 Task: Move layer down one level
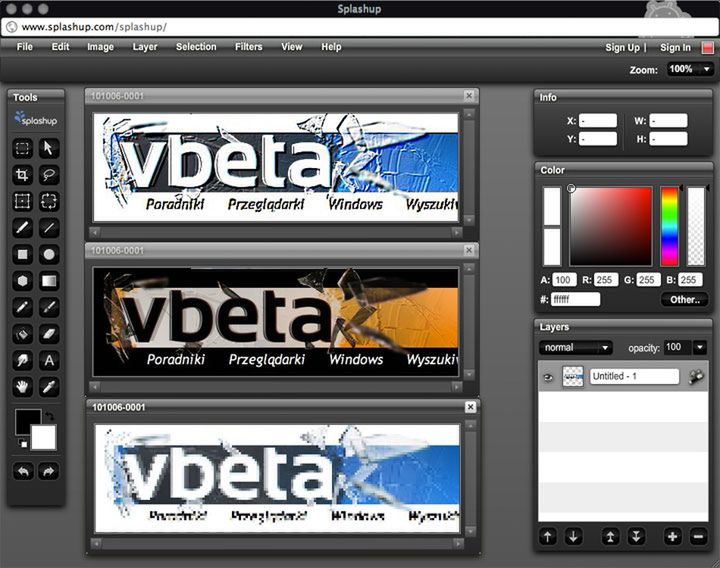573,536
